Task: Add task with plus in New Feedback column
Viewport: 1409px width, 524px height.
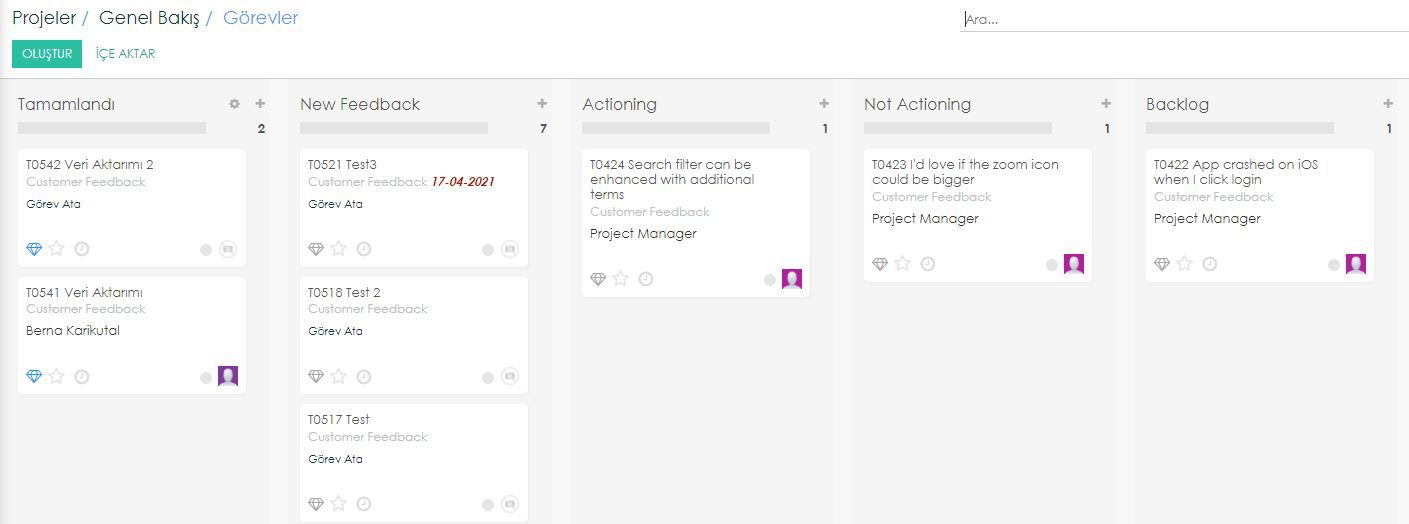Action: pyautogui.click(x=542, y=104)
